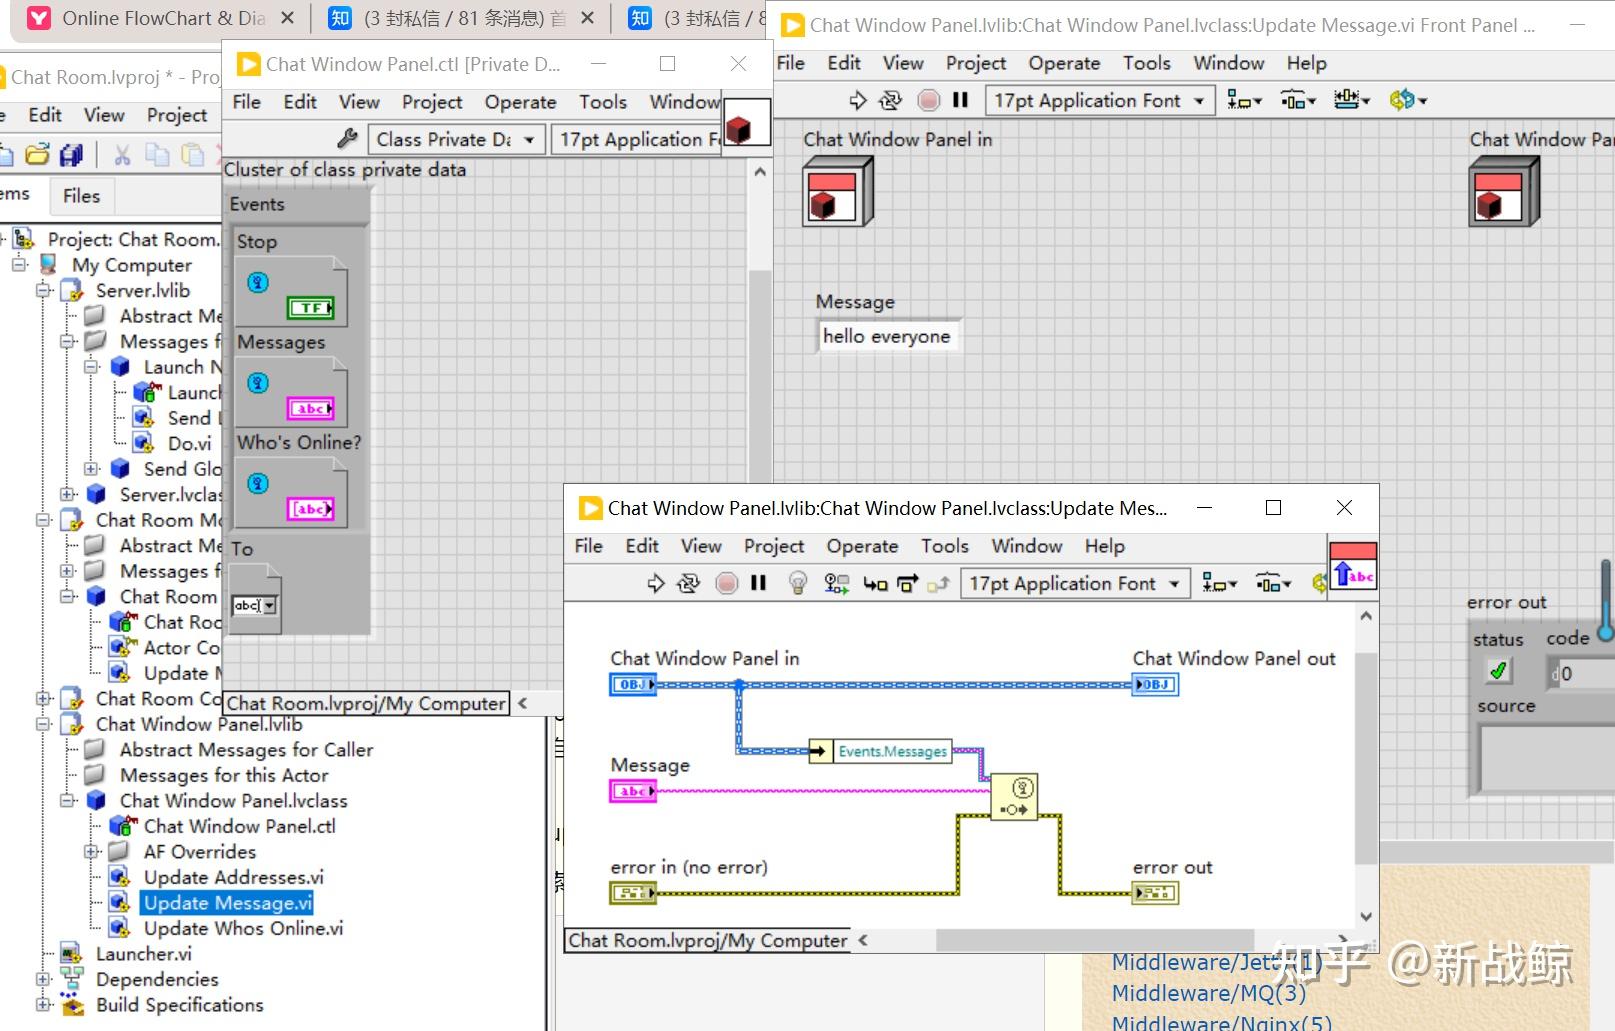This screenshot has height=1031, width=1615.
Task: Toggle Highlight Execution light bulb
Action: pos(797,583)
